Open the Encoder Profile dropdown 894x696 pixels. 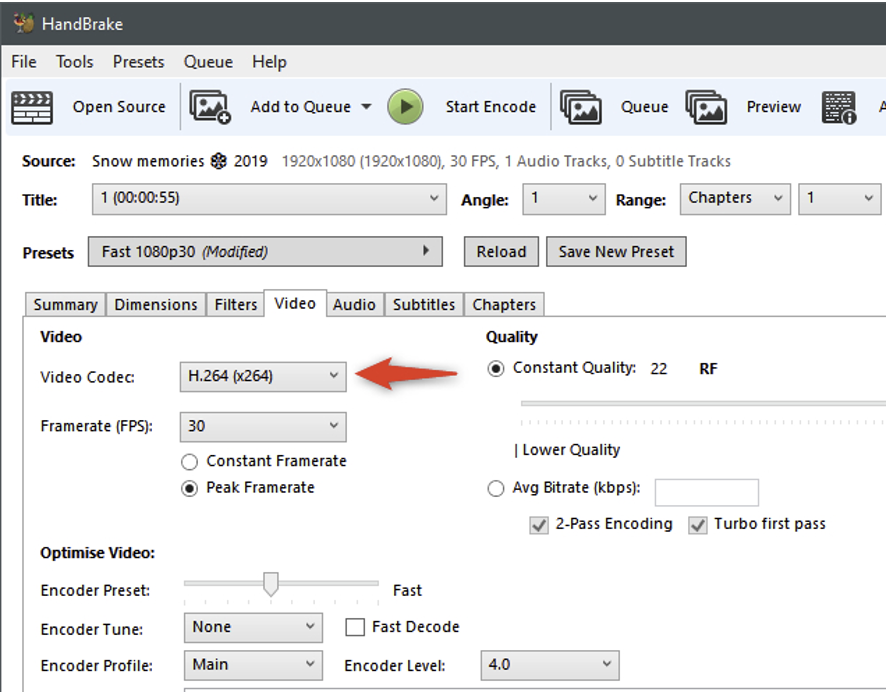click(x=253, y=665)
